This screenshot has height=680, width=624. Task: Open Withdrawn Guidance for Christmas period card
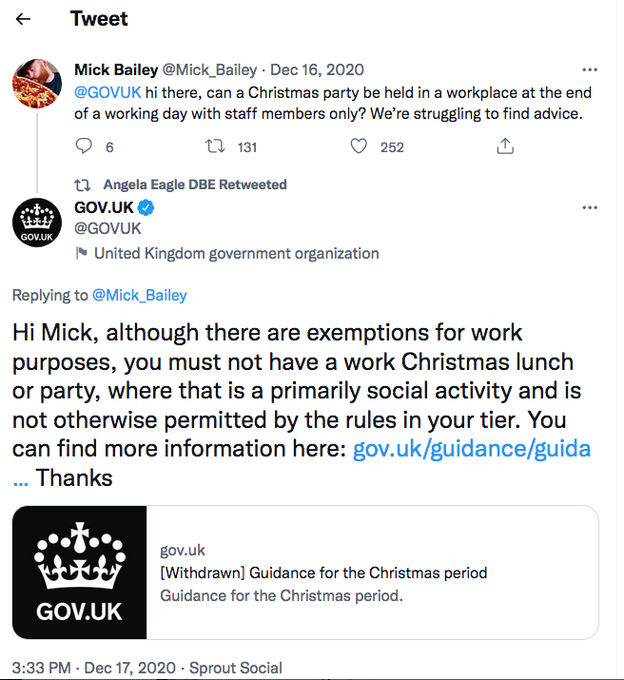305,572
